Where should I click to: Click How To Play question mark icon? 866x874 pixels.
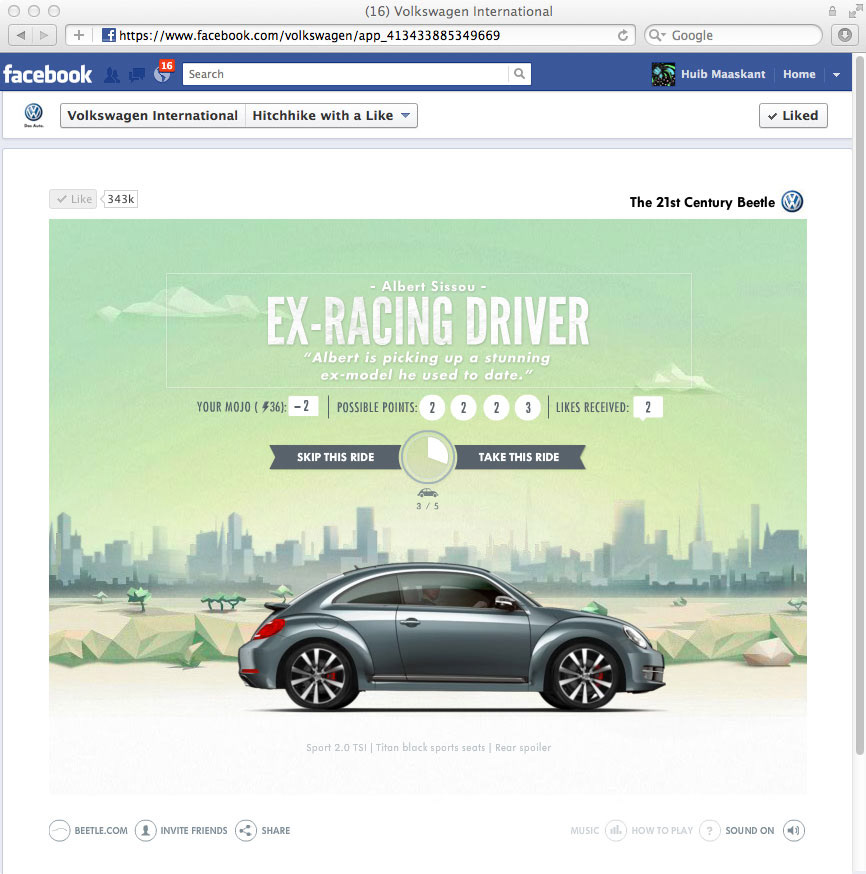[x=709, y=831]
